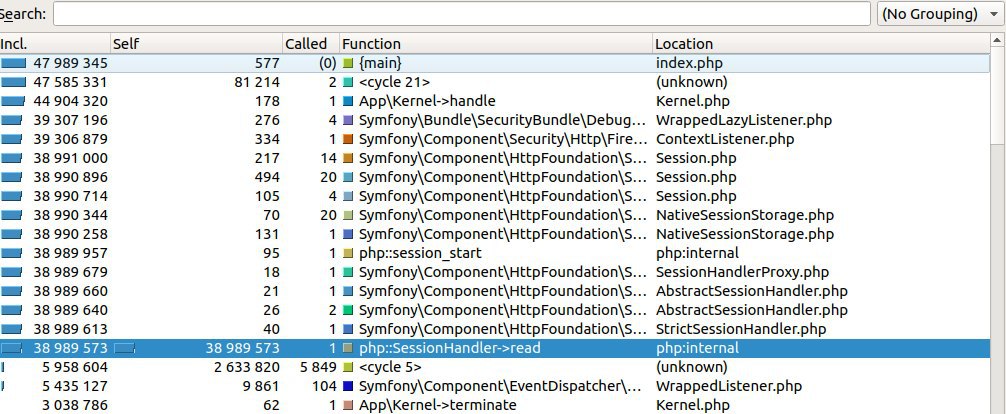Click the color square beside php::SessionHandler->read
This screenshot has height=414, width=1006.
point(348,349)
